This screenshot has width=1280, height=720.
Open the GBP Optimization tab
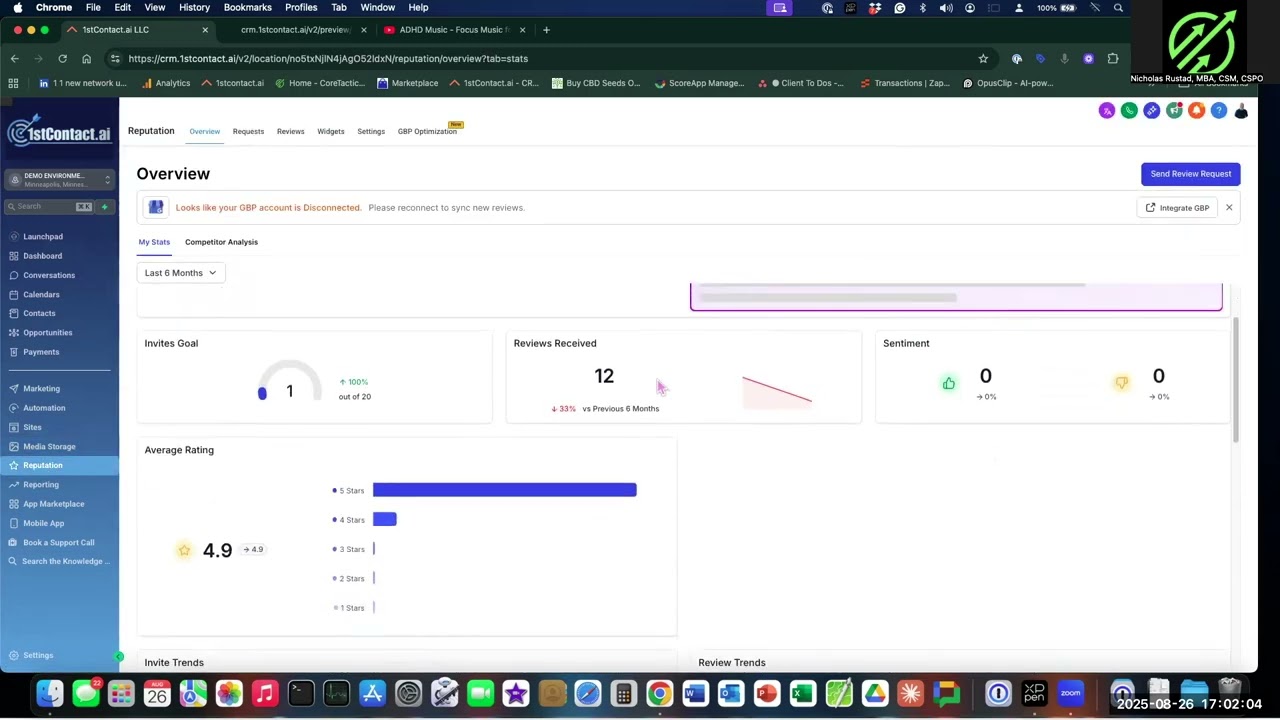pos(428,131)
